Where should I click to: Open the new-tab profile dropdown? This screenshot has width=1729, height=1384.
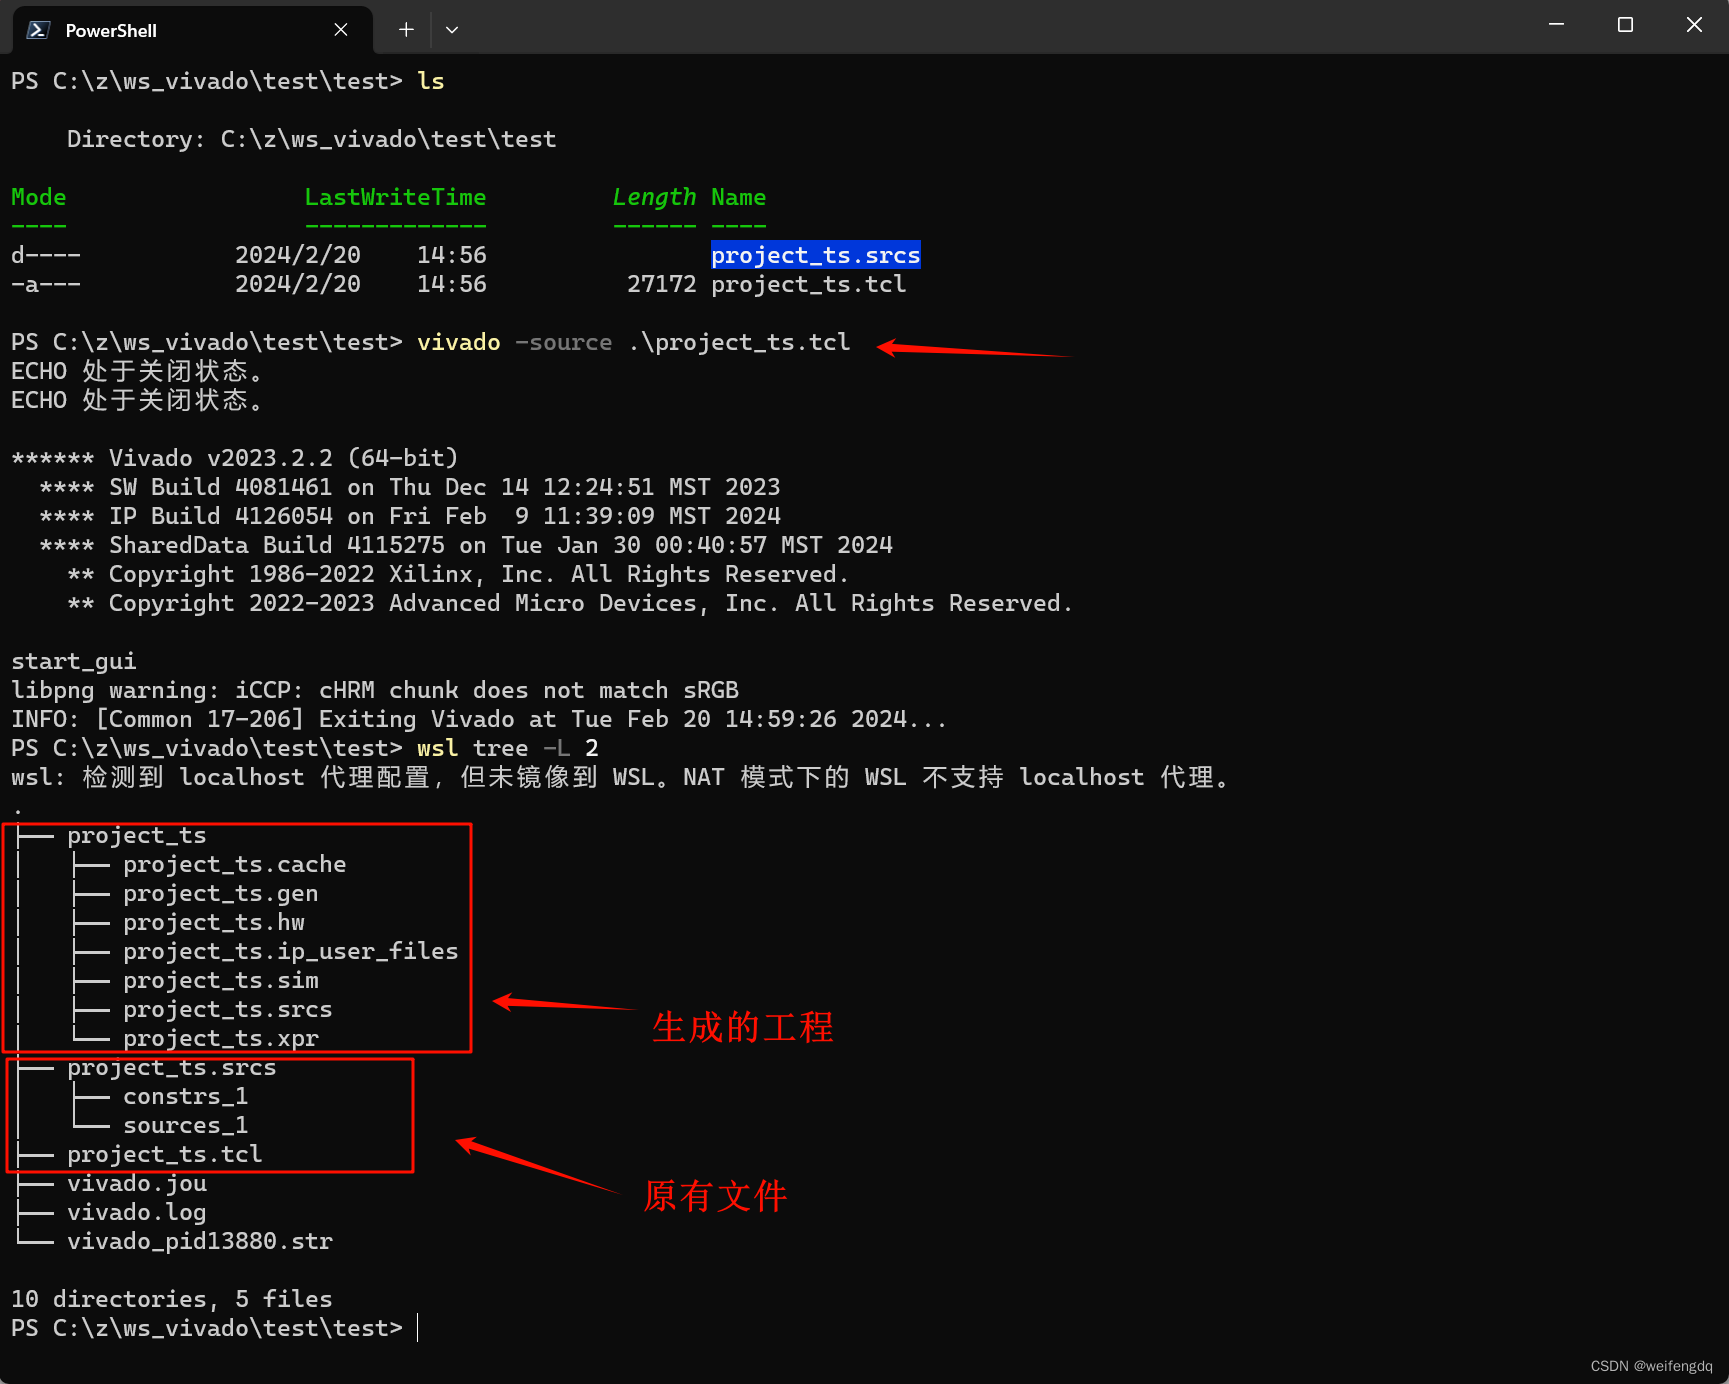[452, 30]
